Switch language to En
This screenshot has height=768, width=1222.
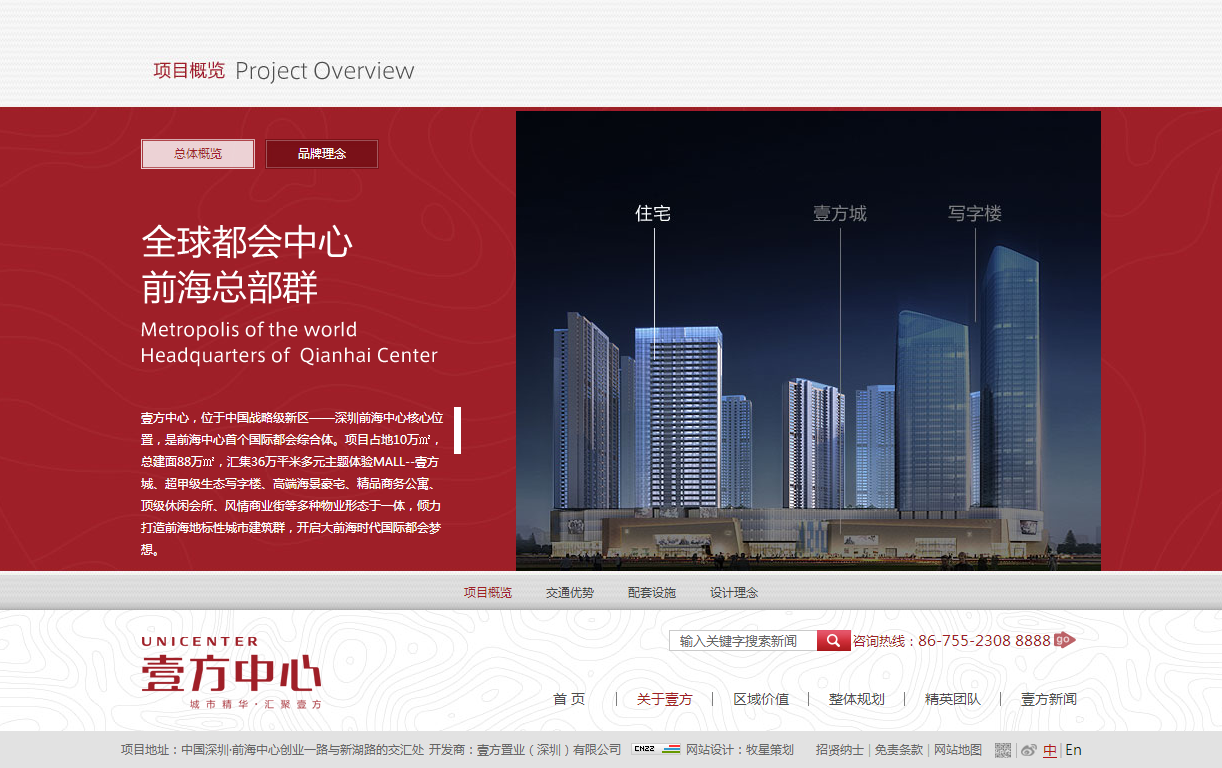pos(1073,749)
